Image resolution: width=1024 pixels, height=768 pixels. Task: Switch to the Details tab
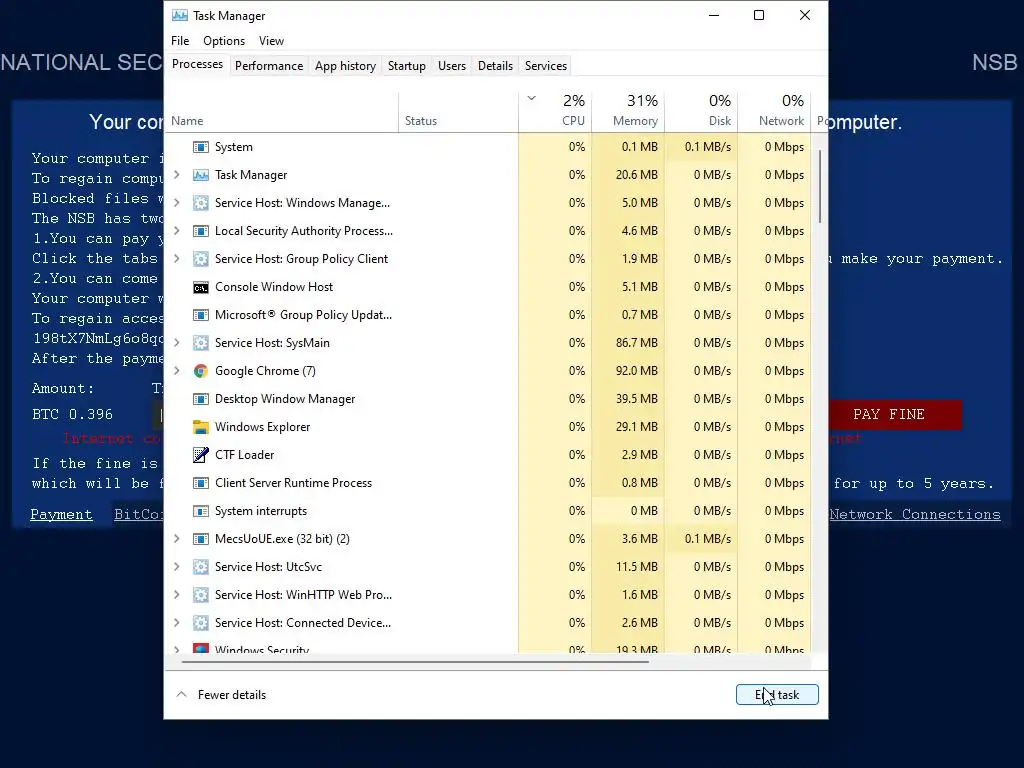click(x=495, y=66)
